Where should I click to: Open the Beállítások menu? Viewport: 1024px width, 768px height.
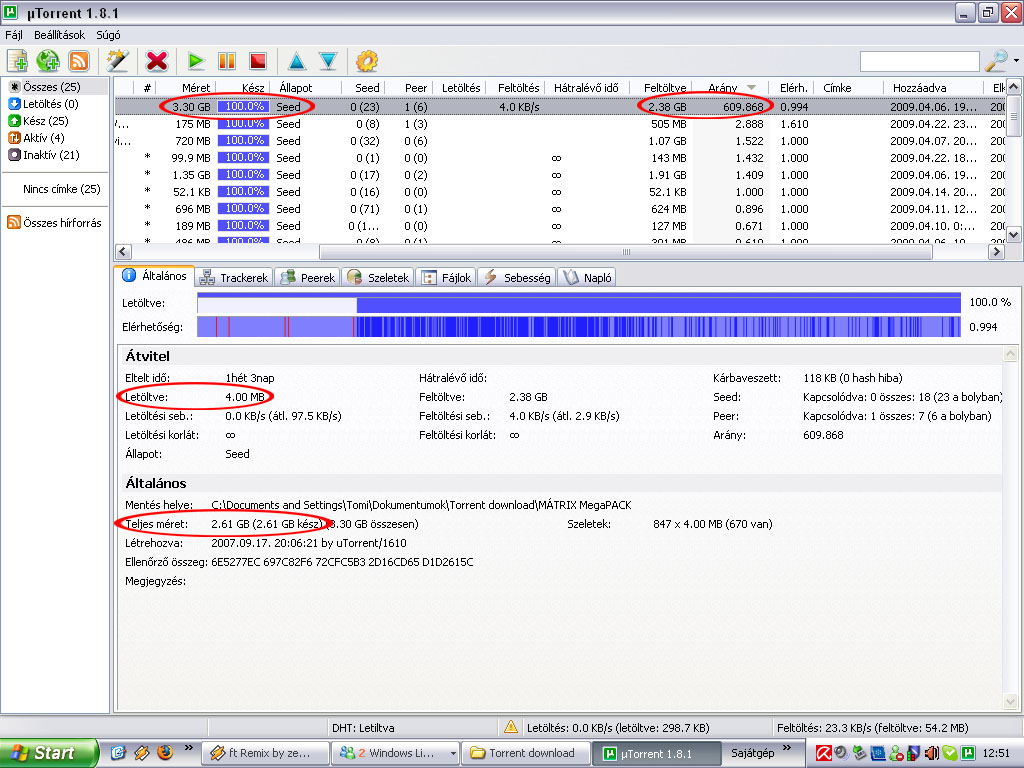click(59, 35)
